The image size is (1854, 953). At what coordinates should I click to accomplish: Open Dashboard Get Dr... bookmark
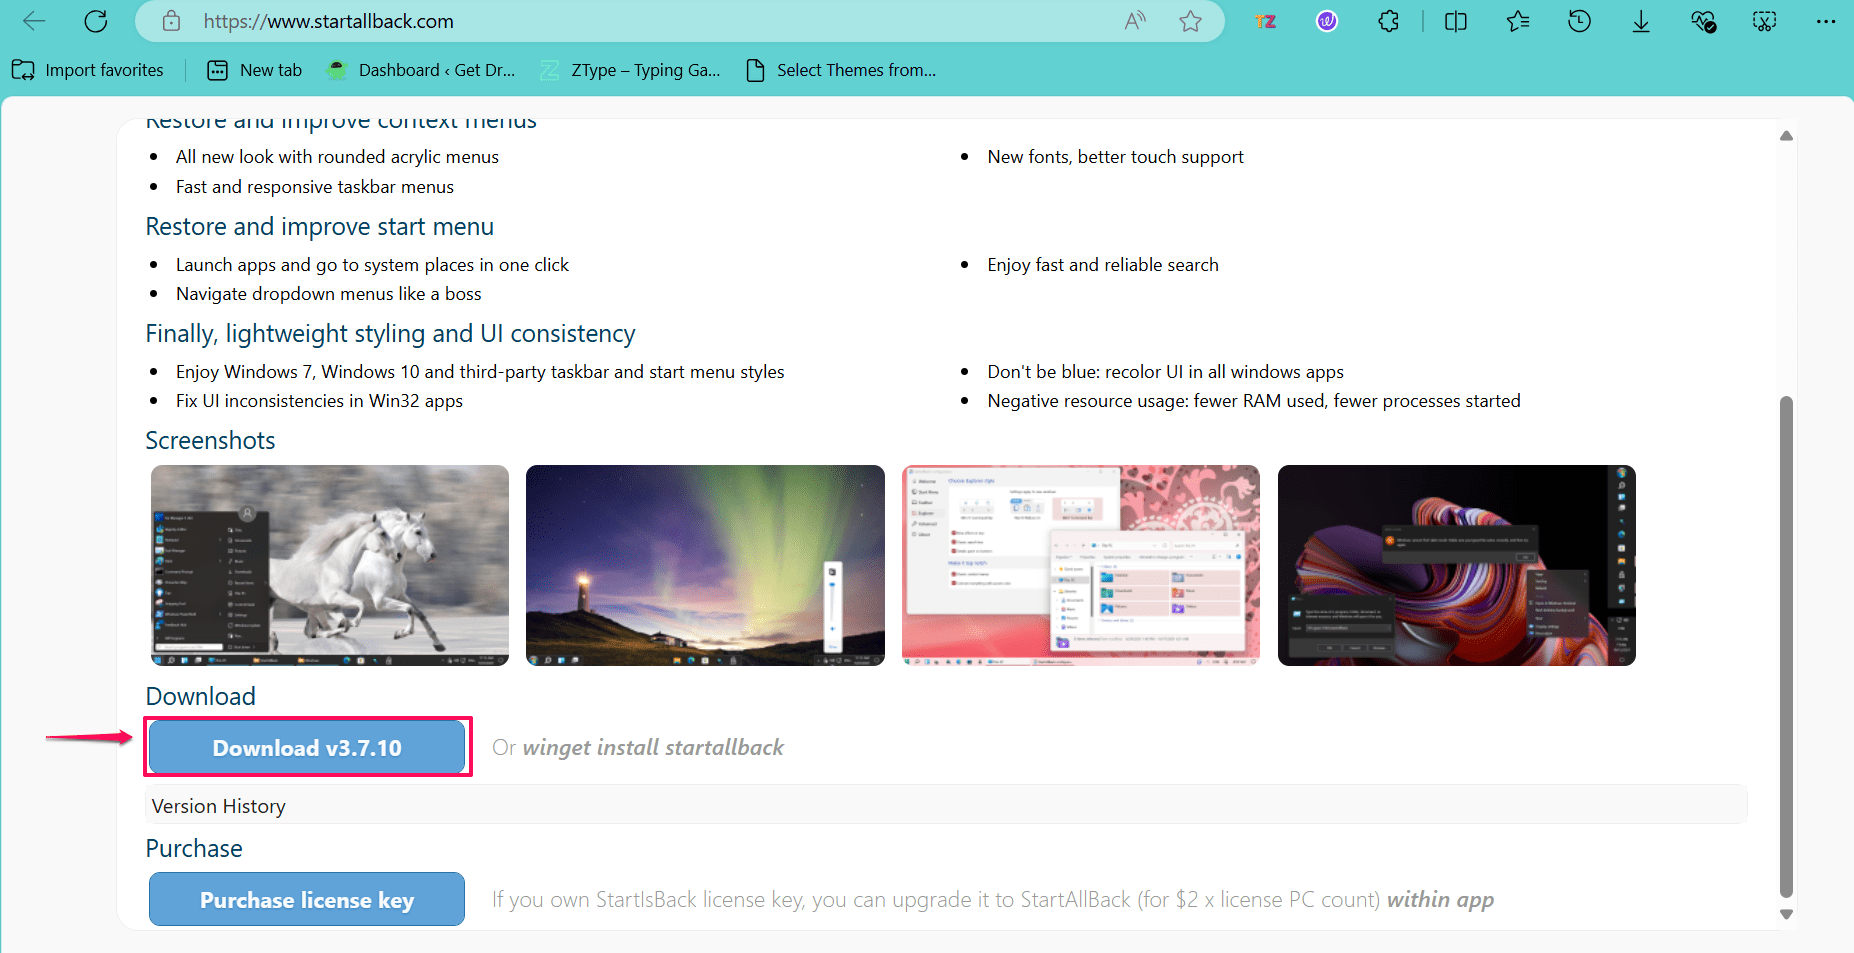coord(421,70)
